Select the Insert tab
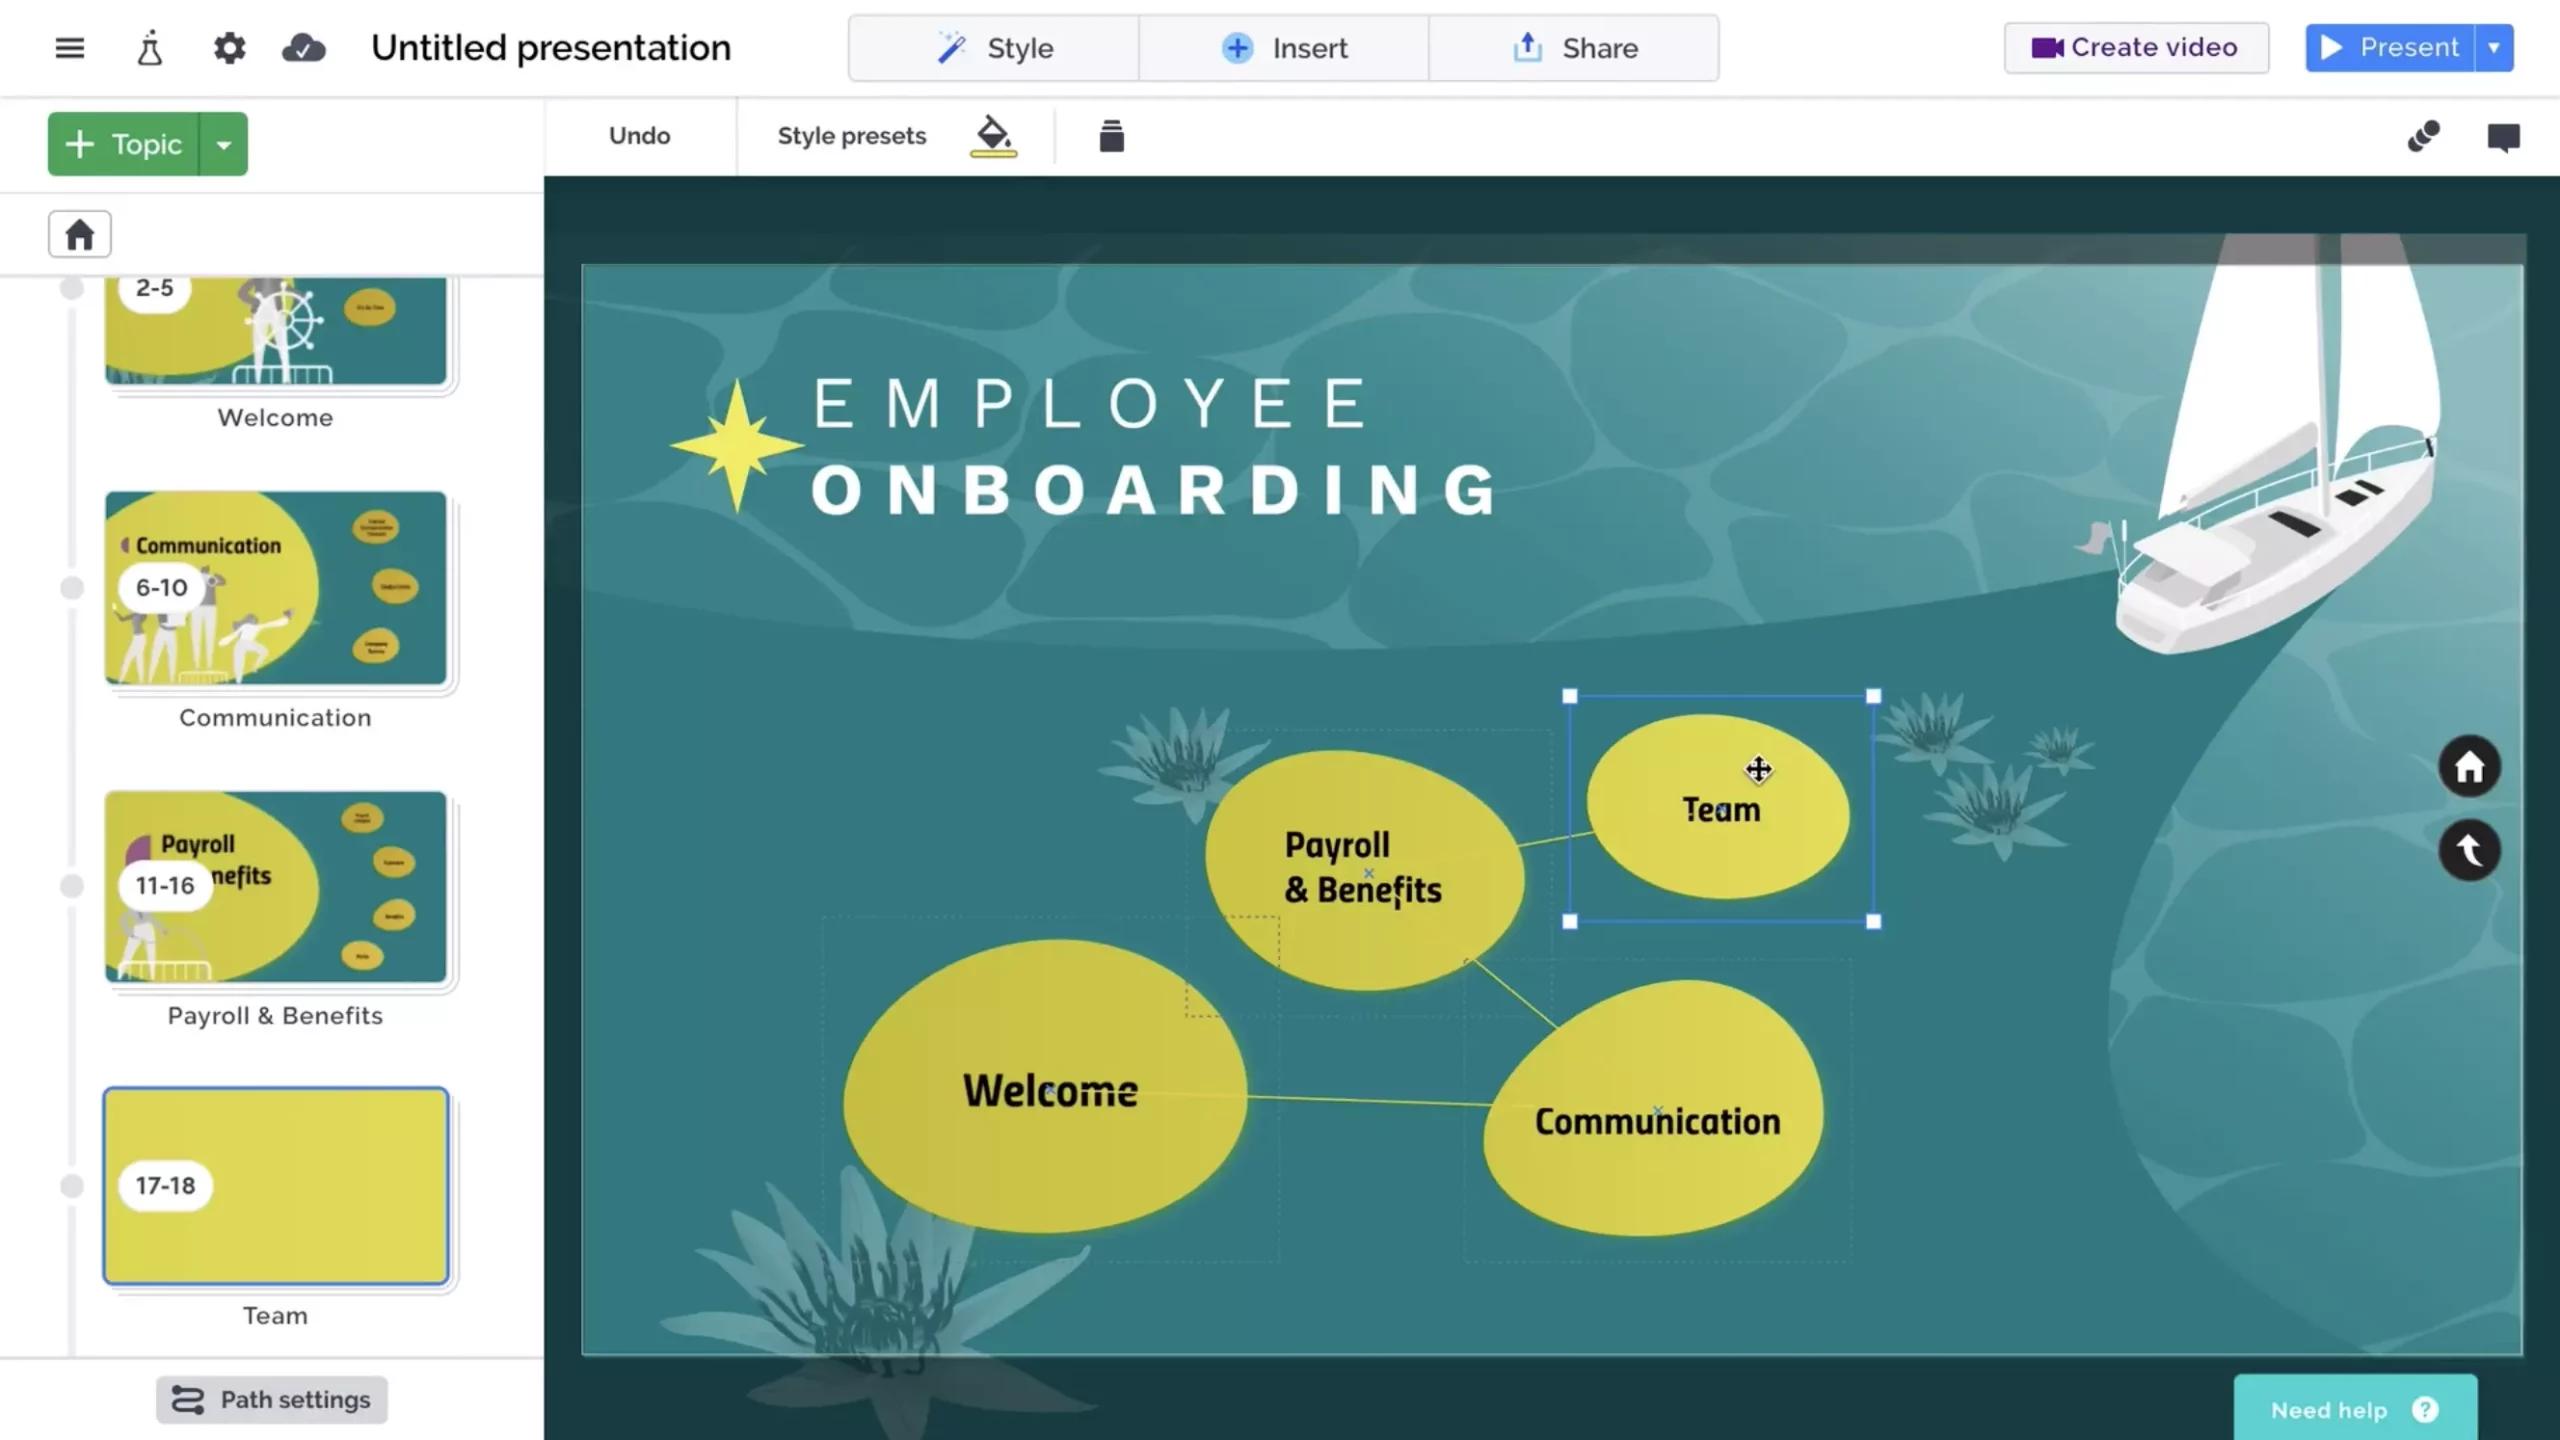This screenshot has height=1440, width=2560. click(x=1280, y=47)
